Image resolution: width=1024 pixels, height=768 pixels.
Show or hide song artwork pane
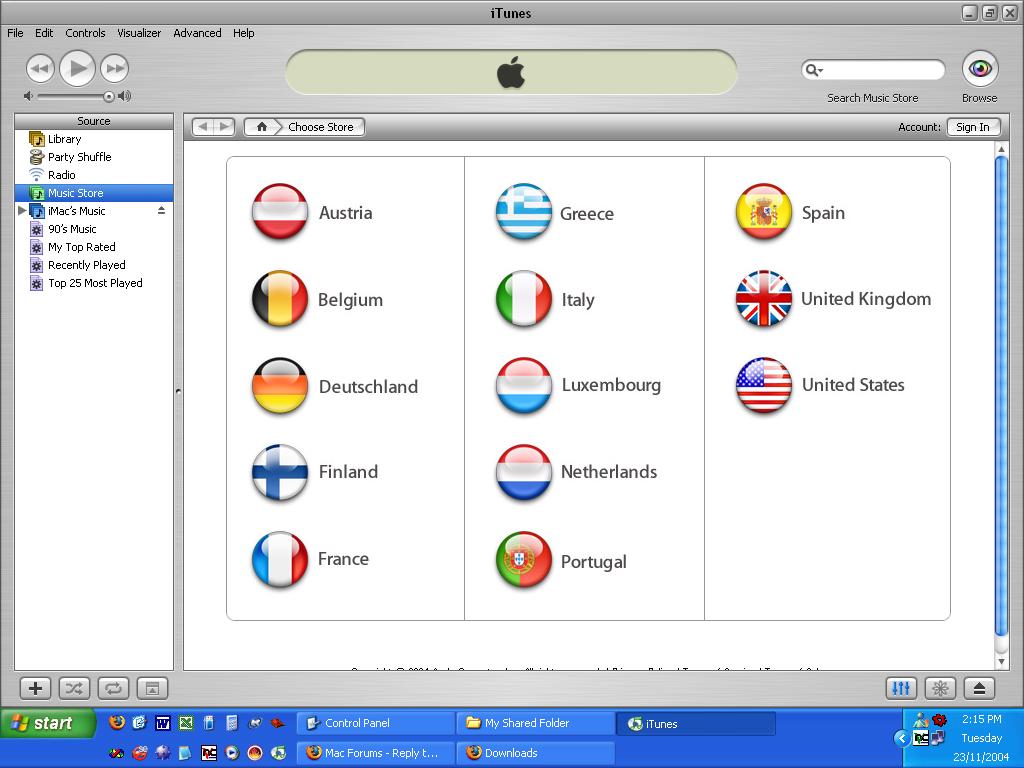152,688
